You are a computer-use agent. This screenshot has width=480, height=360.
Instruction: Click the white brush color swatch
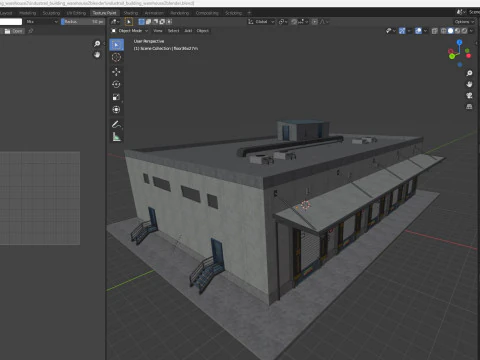[x=11, y=22]
